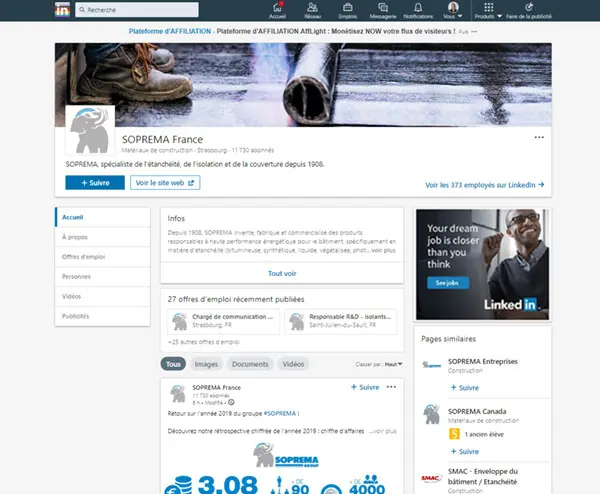Screen dimensions: 600x494
Task: Open Accueil home icon in navbar
Action: click(277, 10)
